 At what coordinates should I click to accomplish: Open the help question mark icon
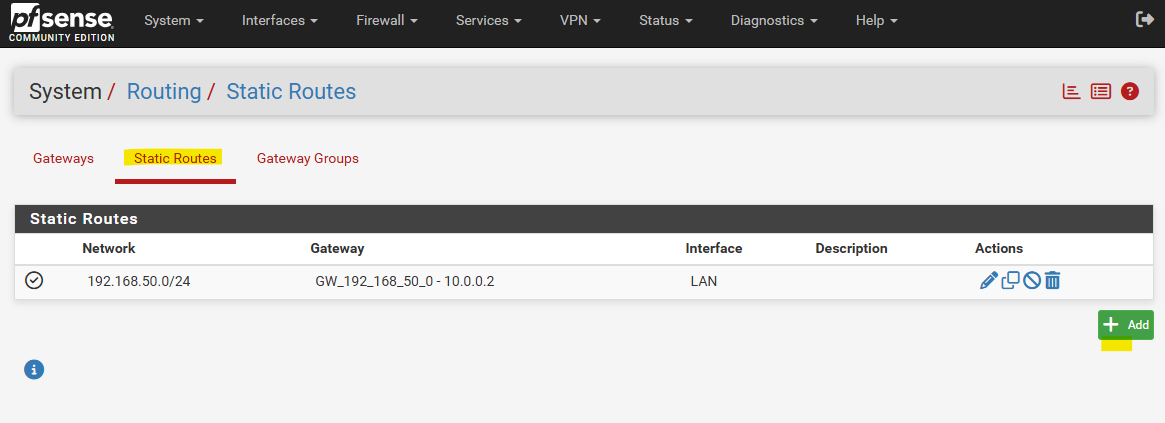[x=1129, y=91]
